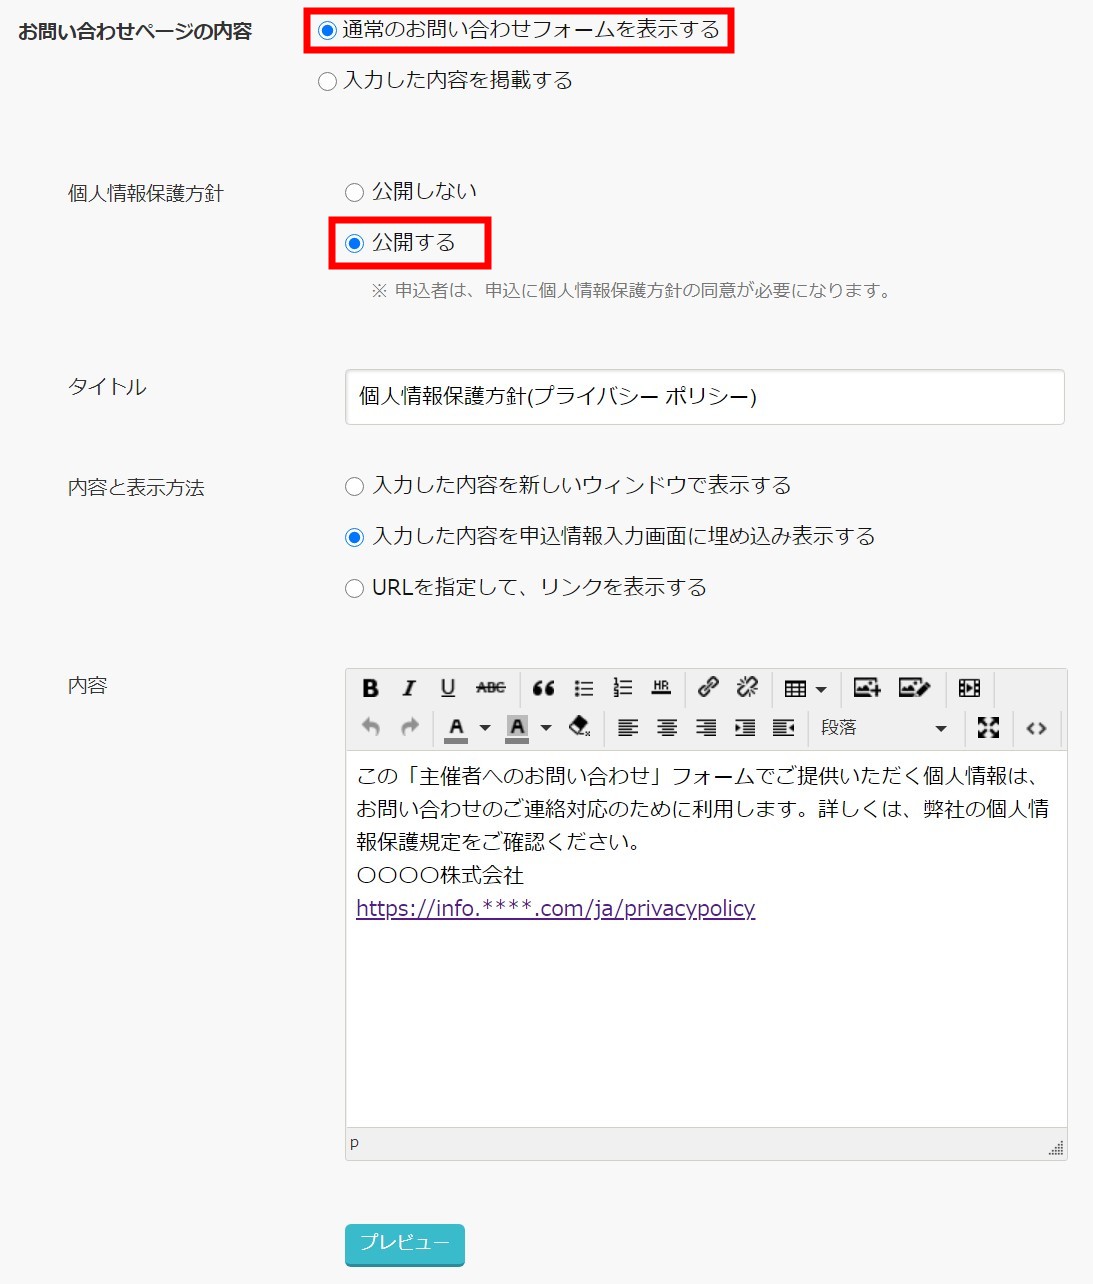Insert a new image into the content

(x=866, y=688)
